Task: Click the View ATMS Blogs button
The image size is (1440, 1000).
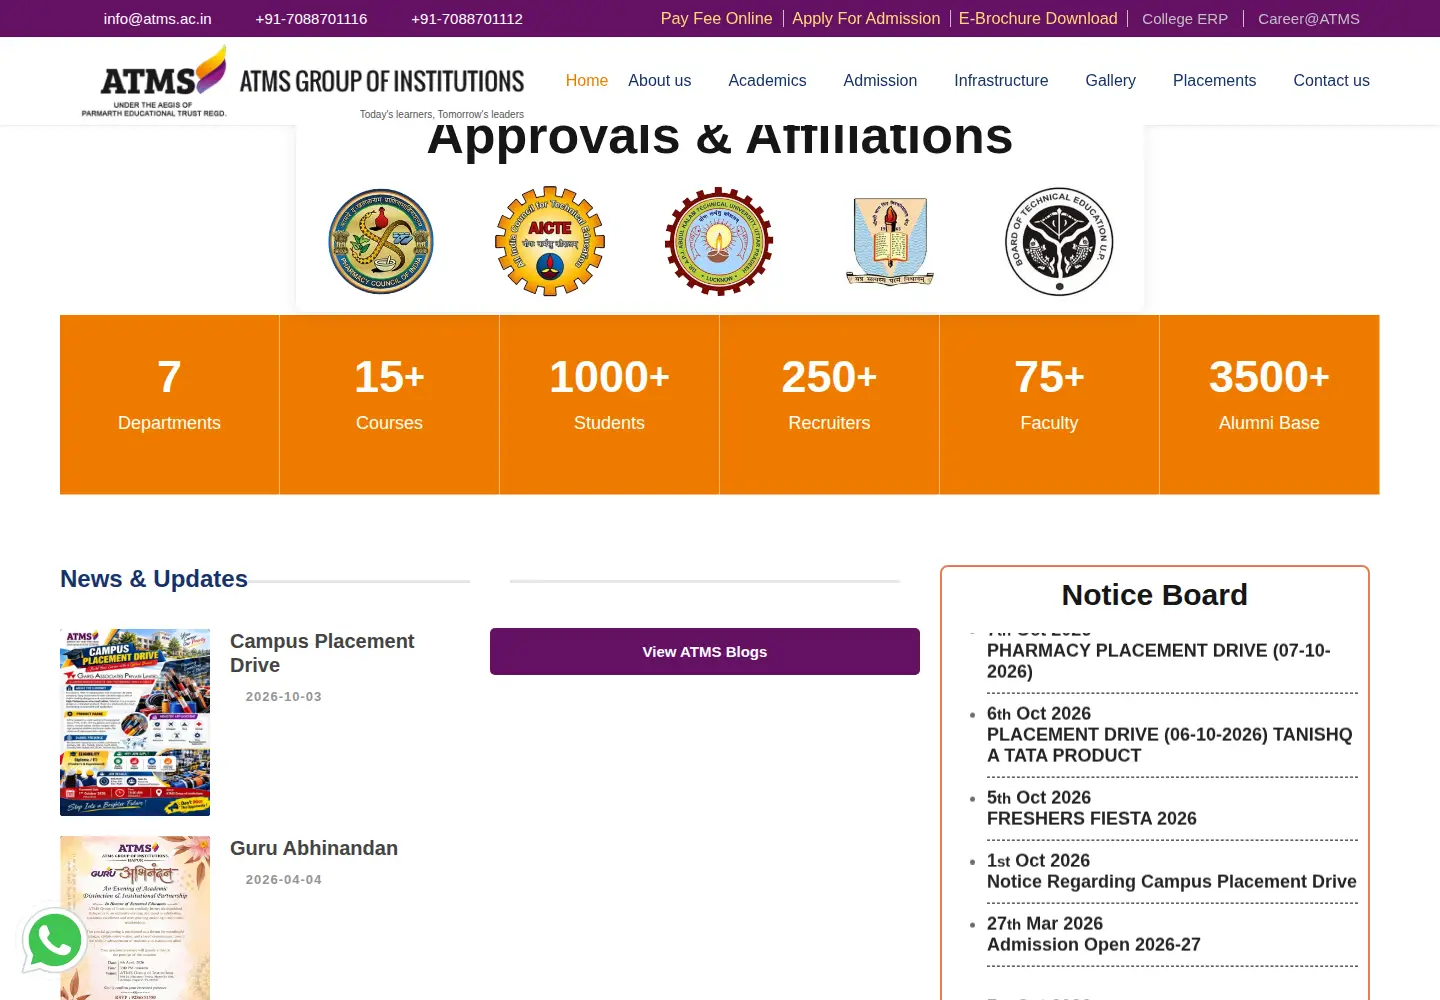Action: click(705, 652)
